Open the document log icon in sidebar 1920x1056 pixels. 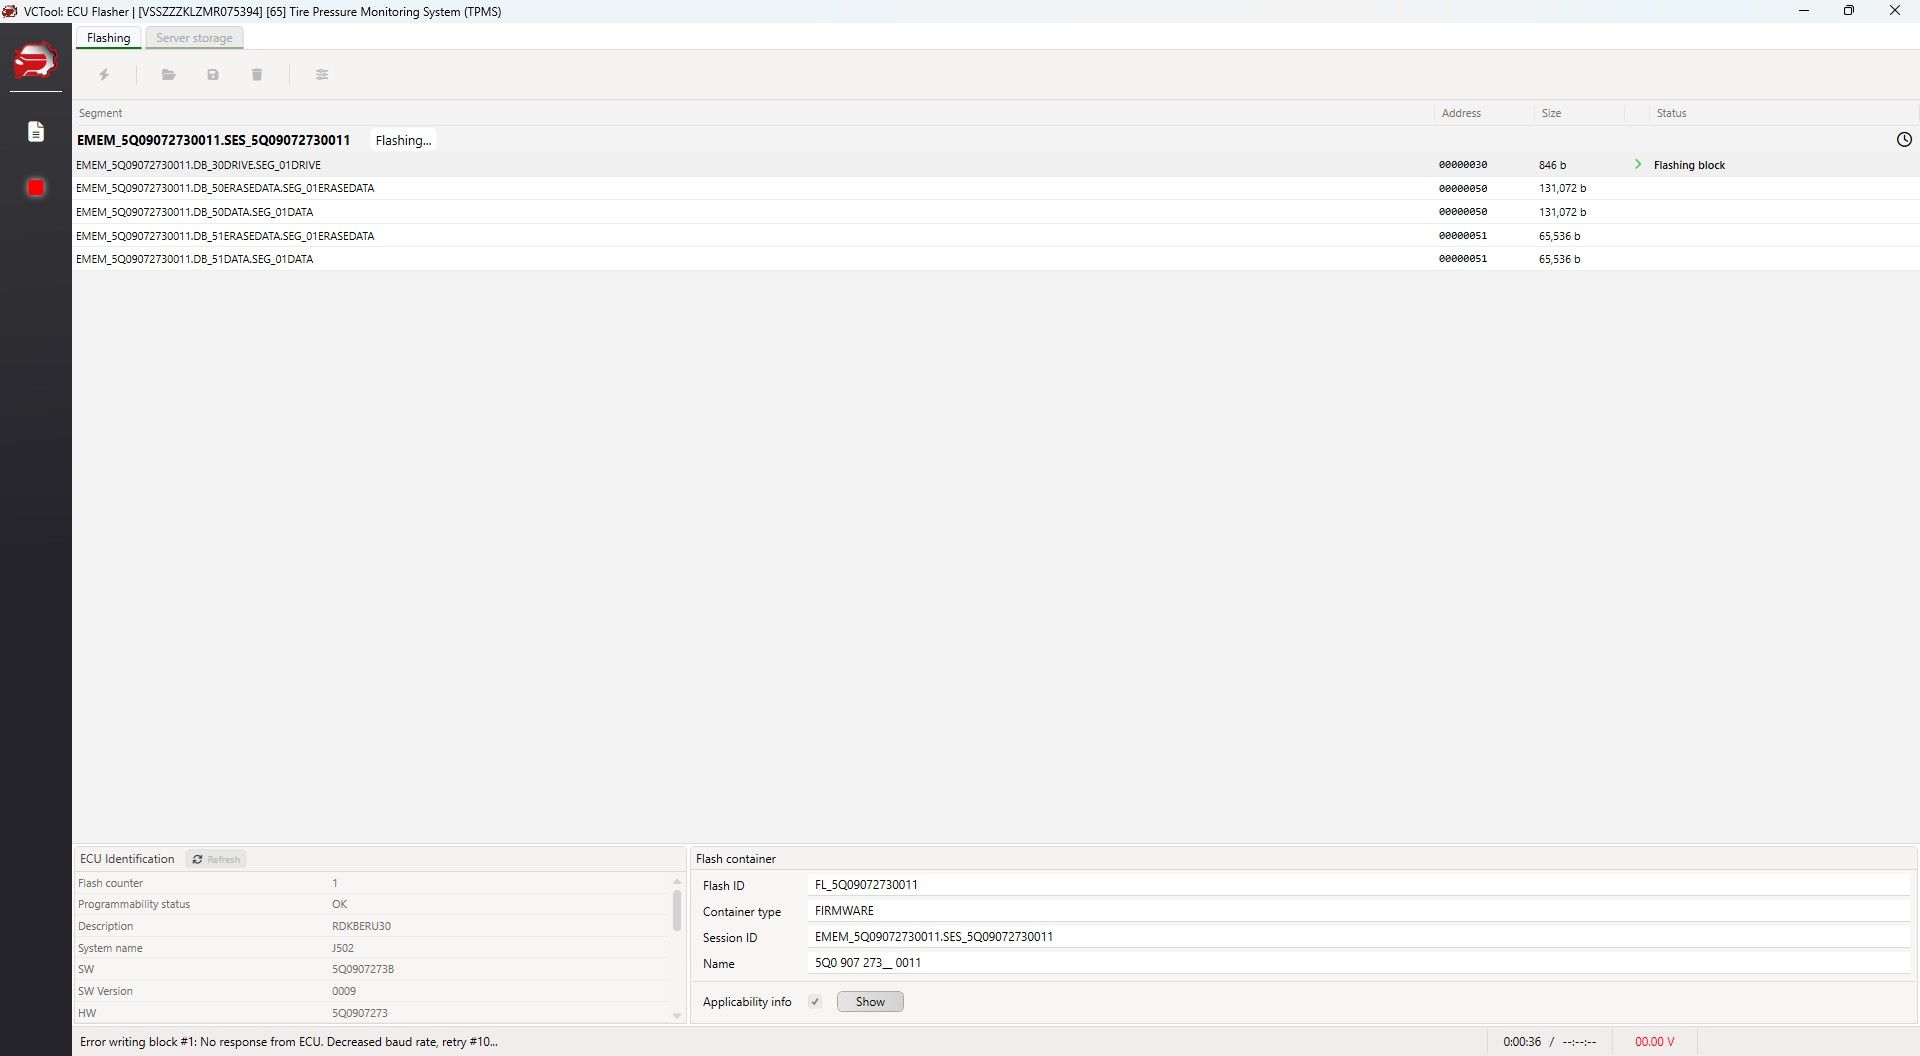36,132
